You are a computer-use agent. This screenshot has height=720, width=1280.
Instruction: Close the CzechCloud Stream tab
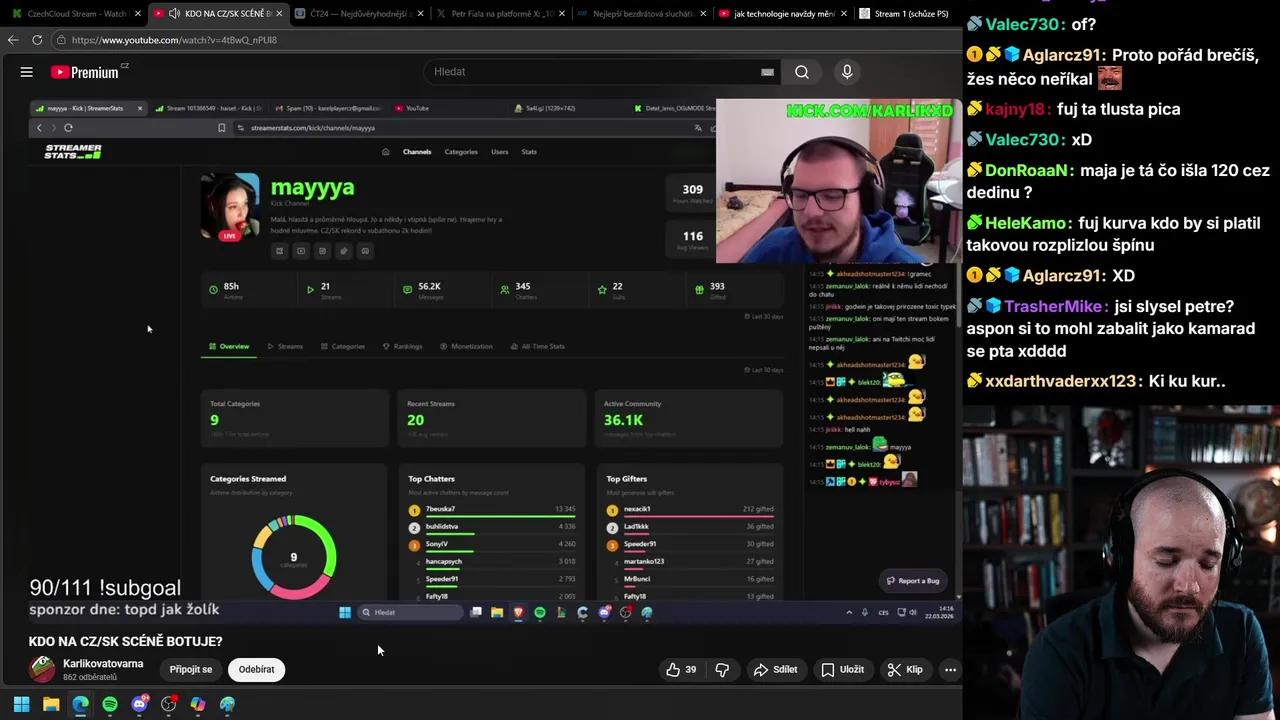(136, 14)
